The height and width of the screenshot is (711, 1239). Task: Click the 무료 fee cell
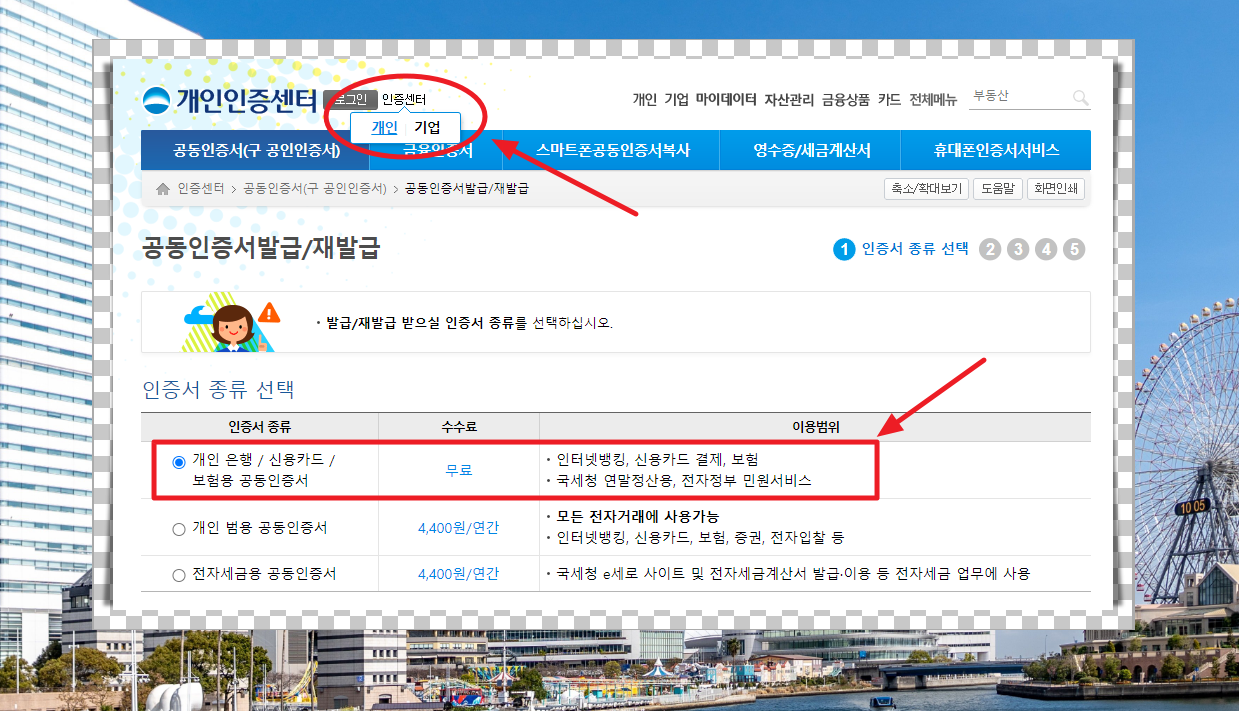459,470
